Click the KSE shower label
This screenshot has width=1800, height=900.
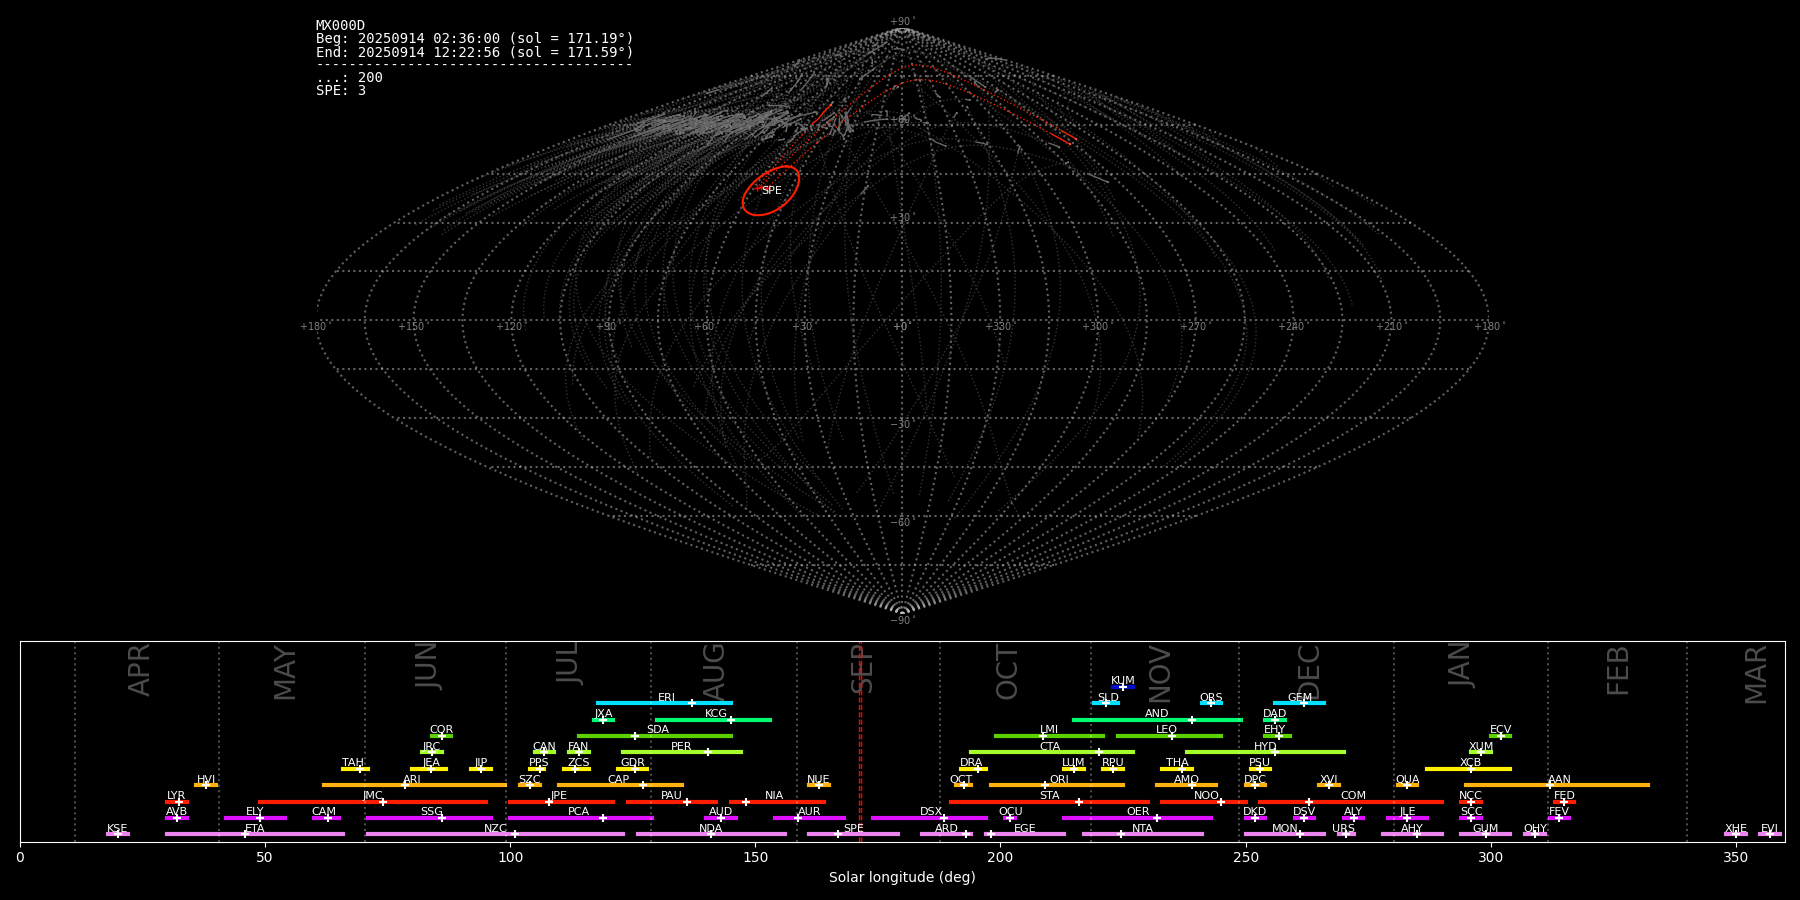(117, 829)
